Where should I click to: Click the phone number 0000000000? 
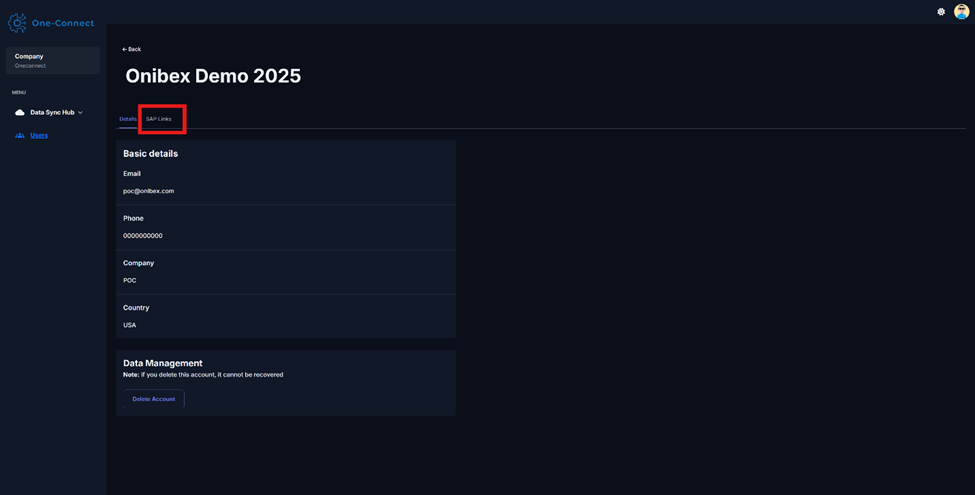[143, 236]
